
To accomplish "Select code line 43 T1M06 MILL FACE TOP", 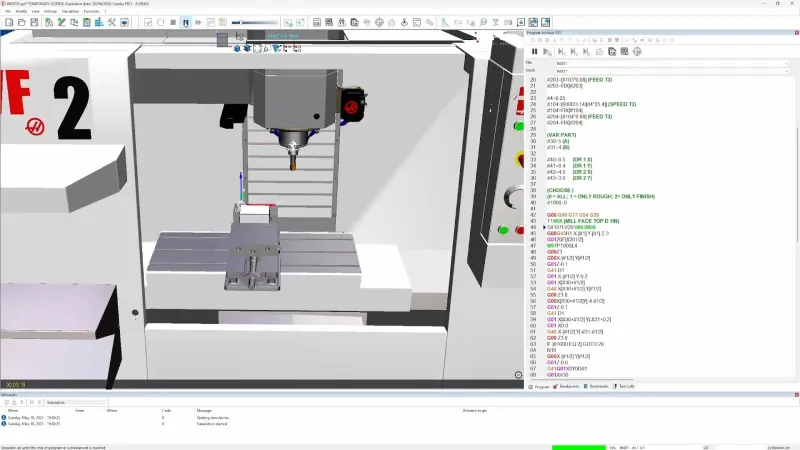I will [x=583, y=221].
